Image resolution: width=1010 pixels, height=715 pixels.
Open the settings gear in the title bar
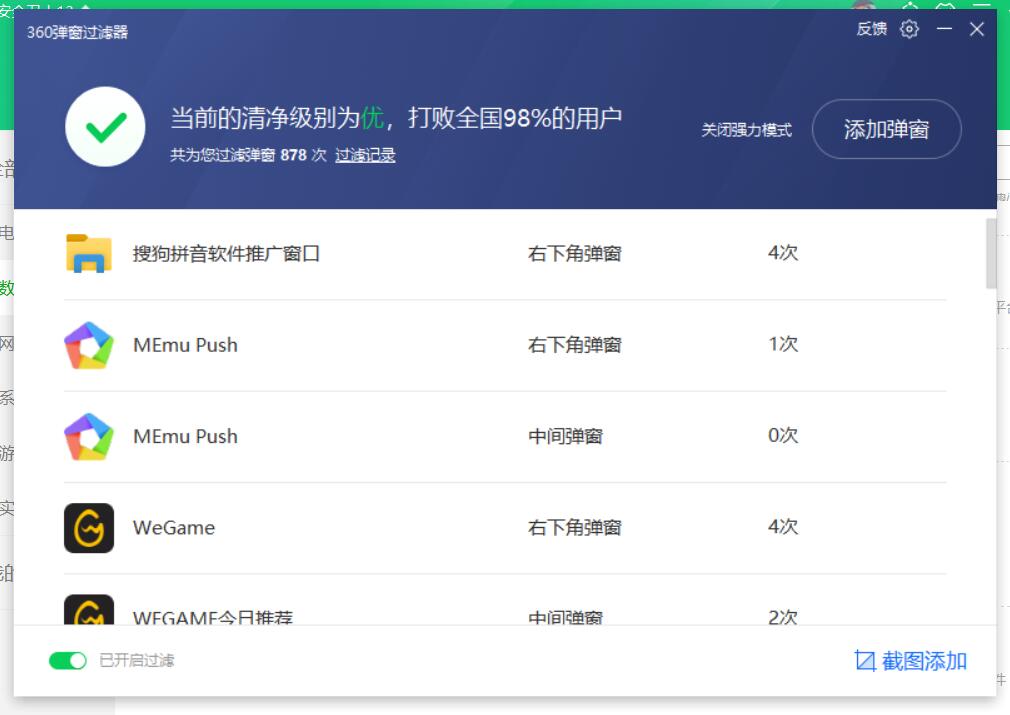coord(909,29)
